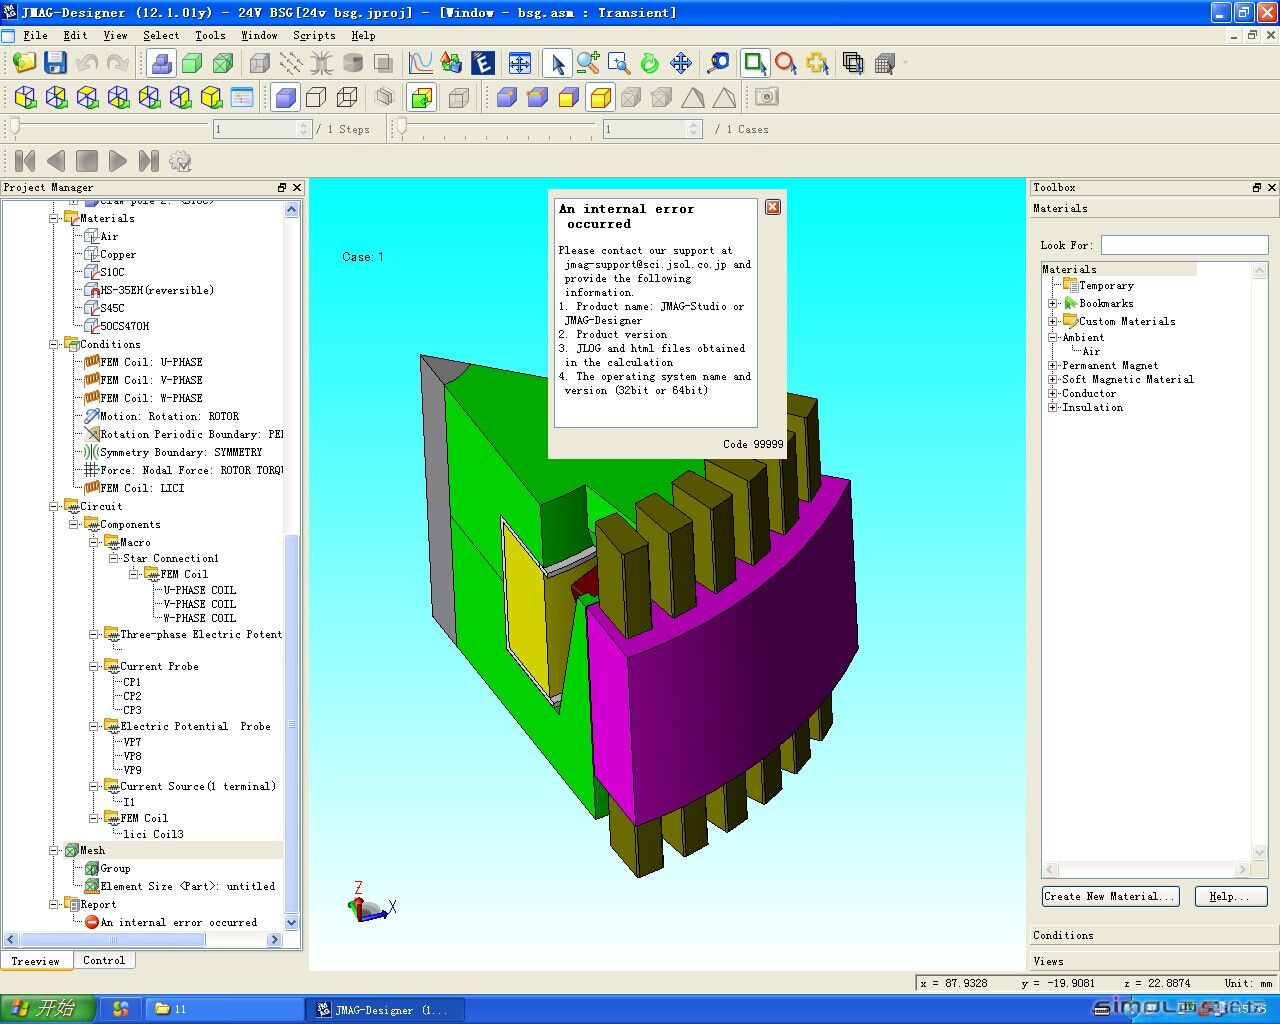Viewport: 1280px width, 1024px height.
Task: Toggle solid shaded cube display mode
Action: click(285, 97)
